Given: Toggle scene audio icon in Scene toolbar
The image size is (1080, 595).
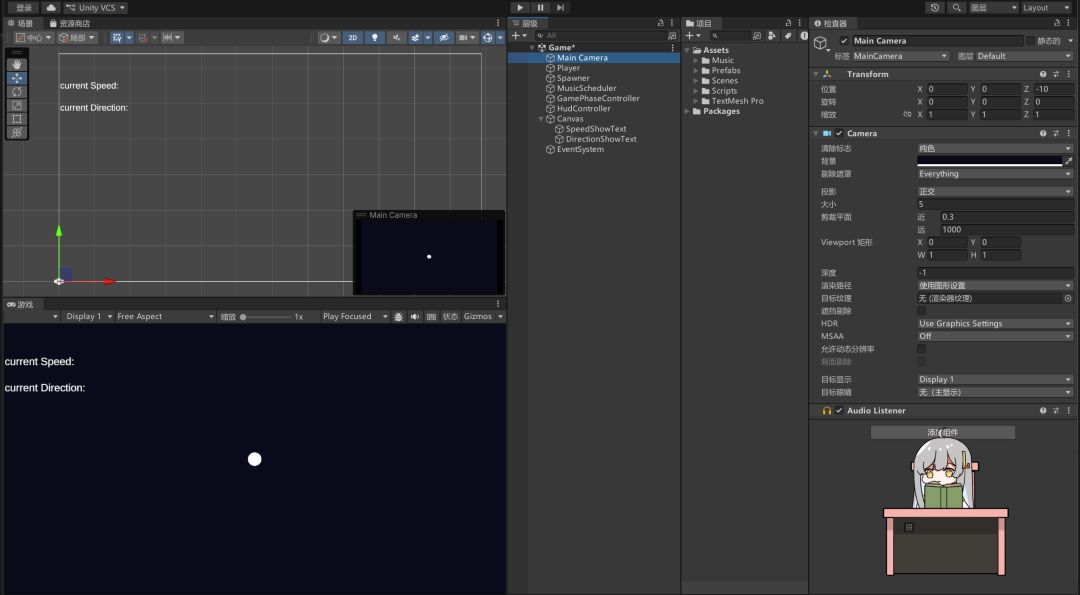Looking at the screenshot, I should [x=396, y=38].
